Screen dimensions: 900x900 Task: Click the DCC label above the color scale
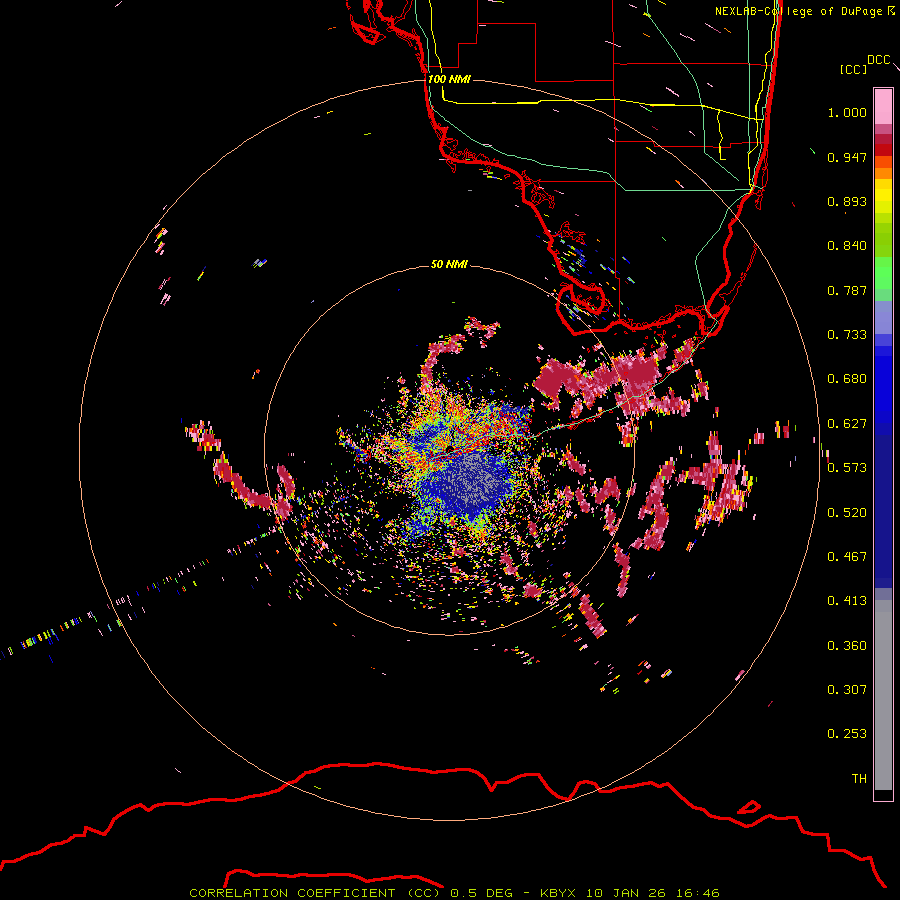point(878,60)
